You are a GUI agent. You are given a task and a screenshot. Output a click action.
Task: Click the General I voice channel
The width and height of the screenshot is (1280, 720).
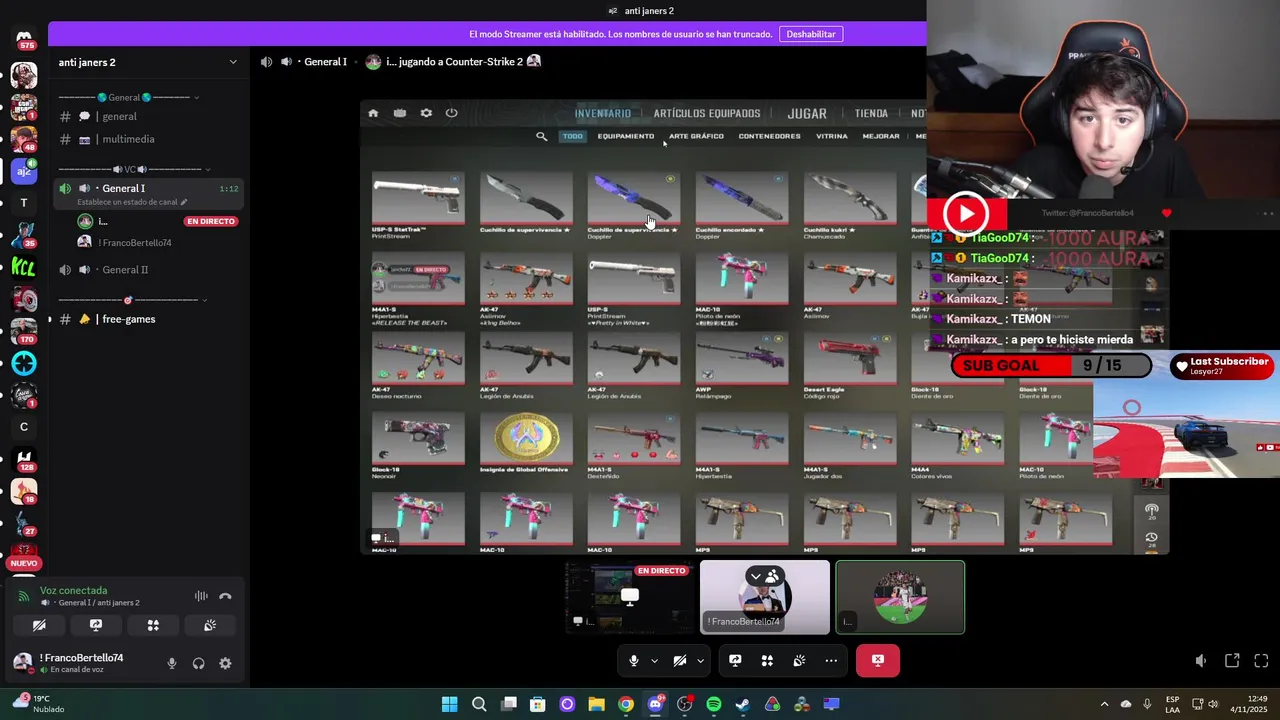click(x=147, y=188)
